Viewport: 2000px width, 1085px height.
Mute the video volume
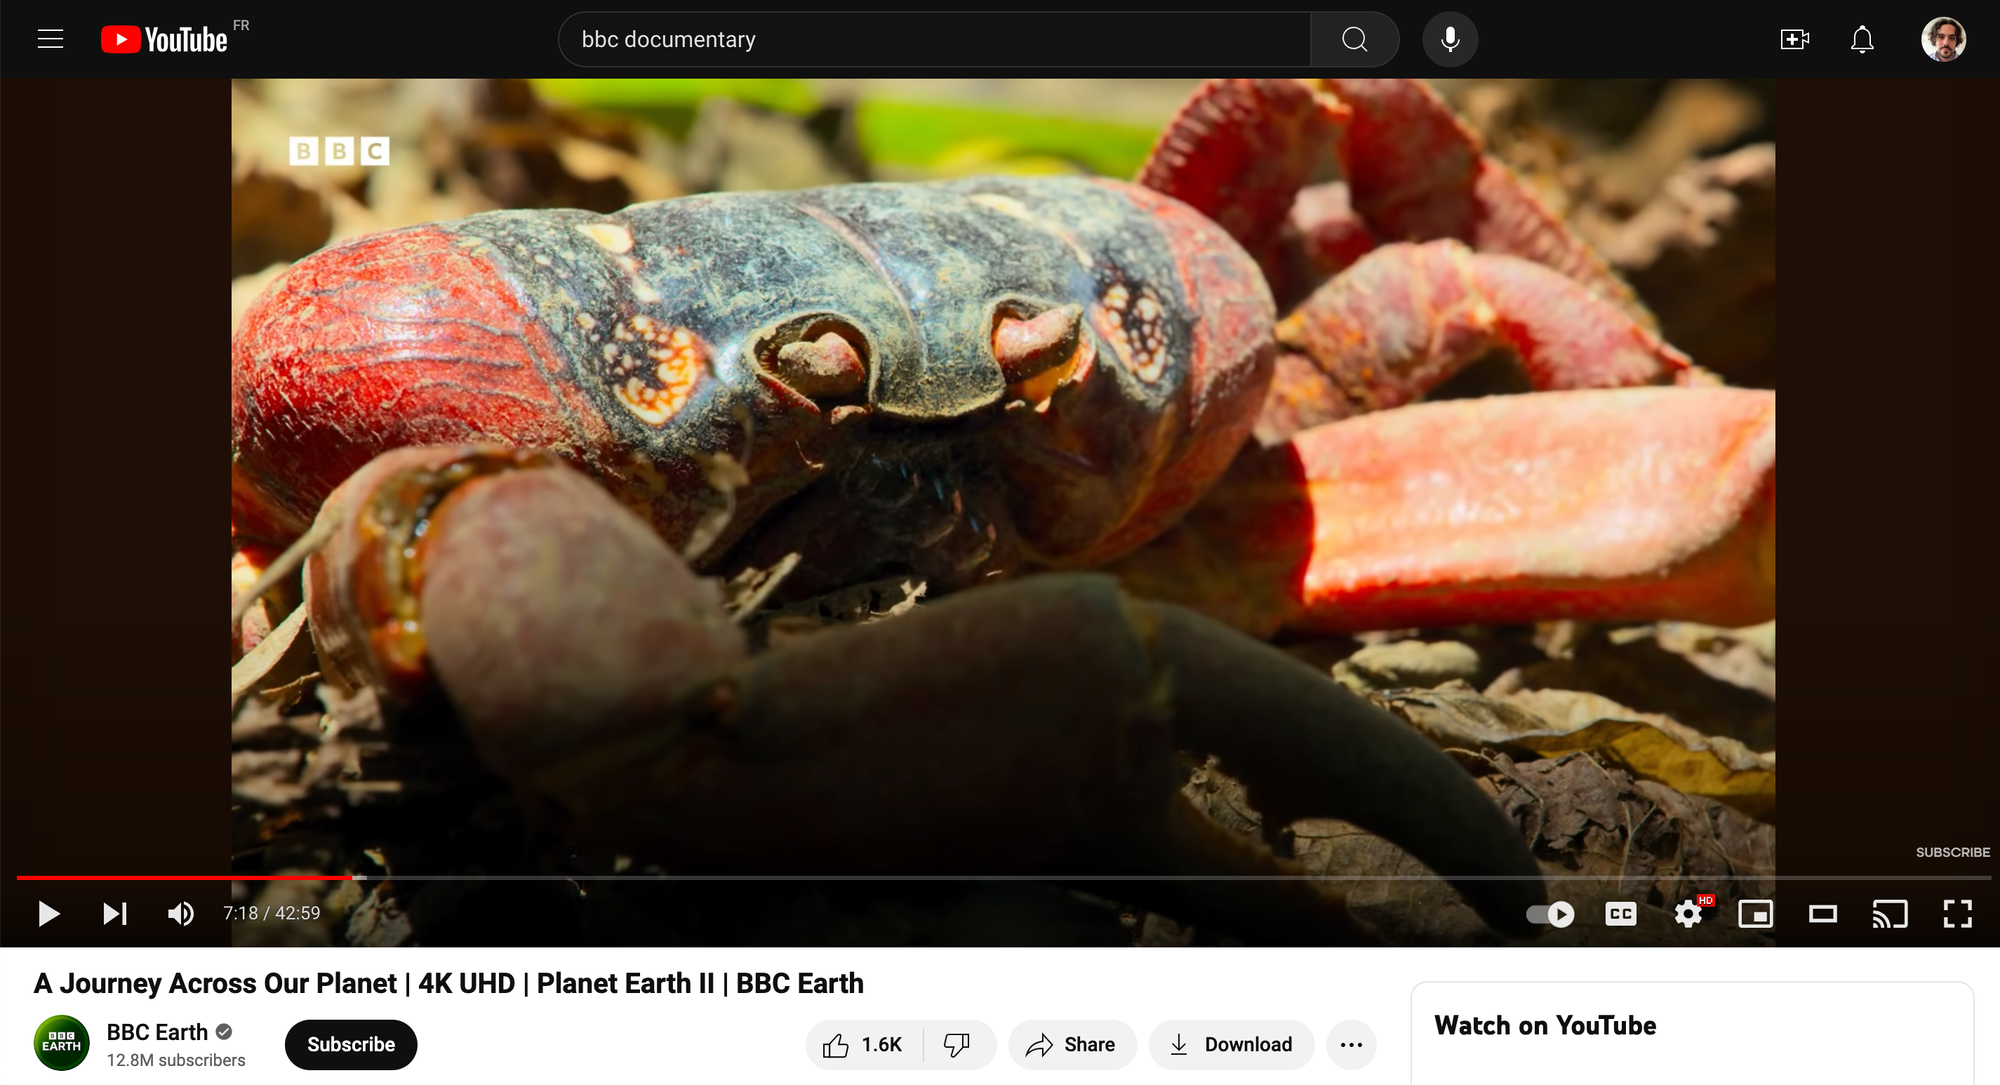click(181, 913)
